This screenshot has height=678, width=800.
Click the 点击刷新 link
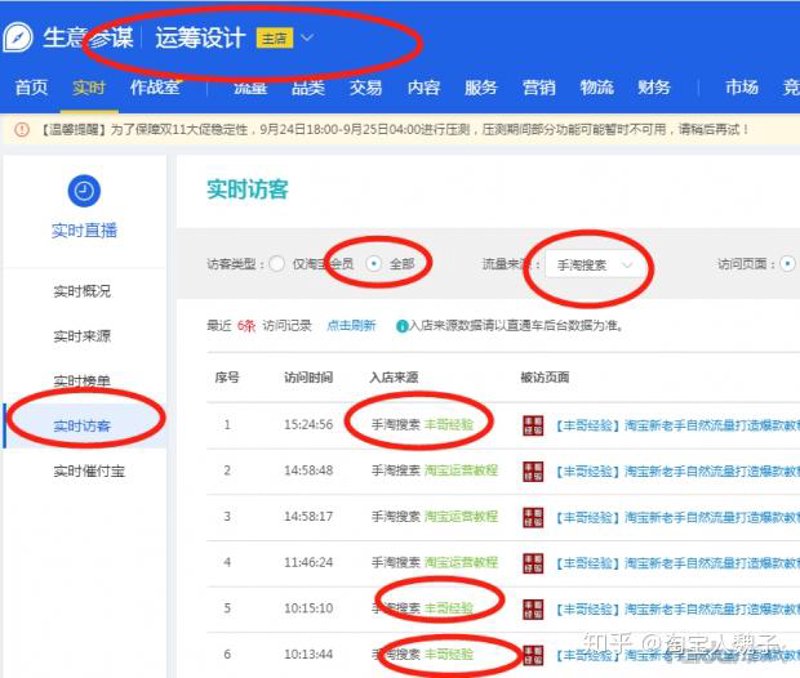351,325
